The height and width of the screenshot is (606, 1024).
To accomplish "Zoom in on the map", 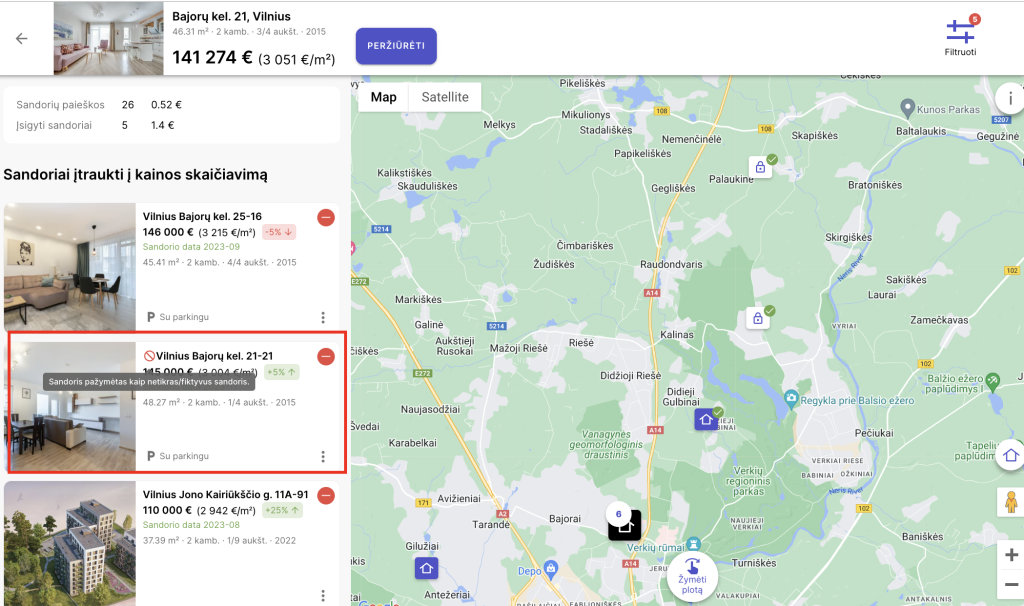I will [1011, 555].
